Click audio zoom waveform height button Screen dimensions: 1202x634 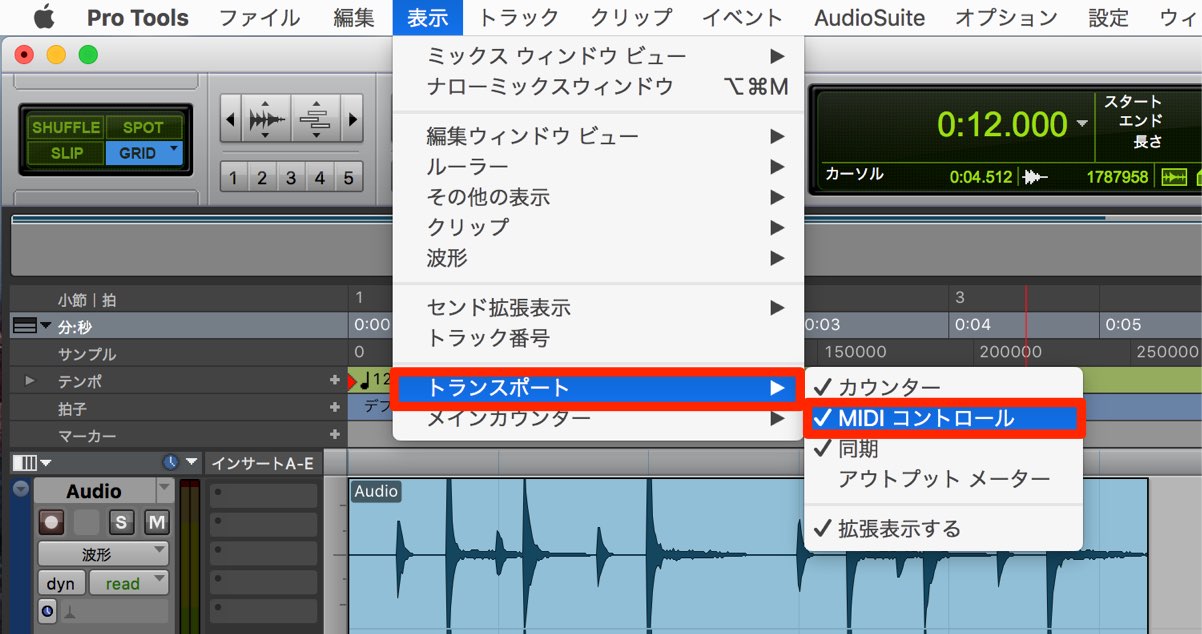(x=265, y=119)
